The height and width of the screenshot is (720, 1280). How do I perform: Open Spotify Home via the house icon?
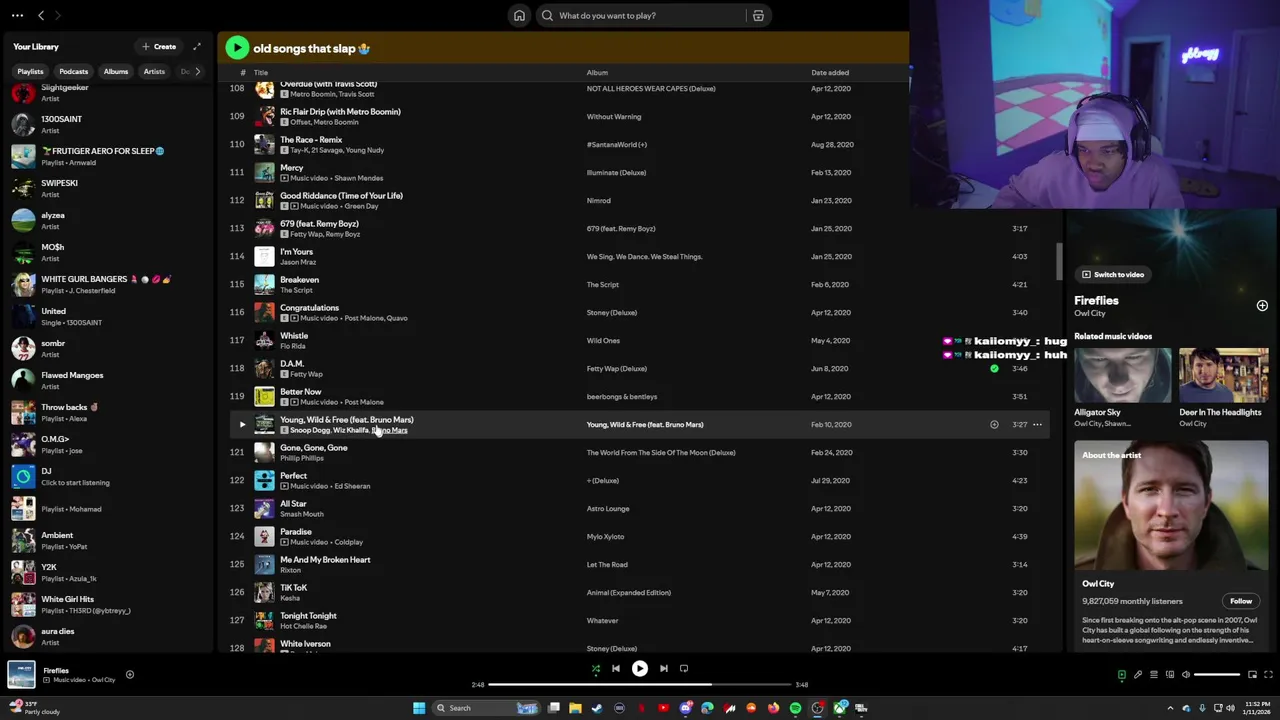pyautogui.click(x=519, y=15)
